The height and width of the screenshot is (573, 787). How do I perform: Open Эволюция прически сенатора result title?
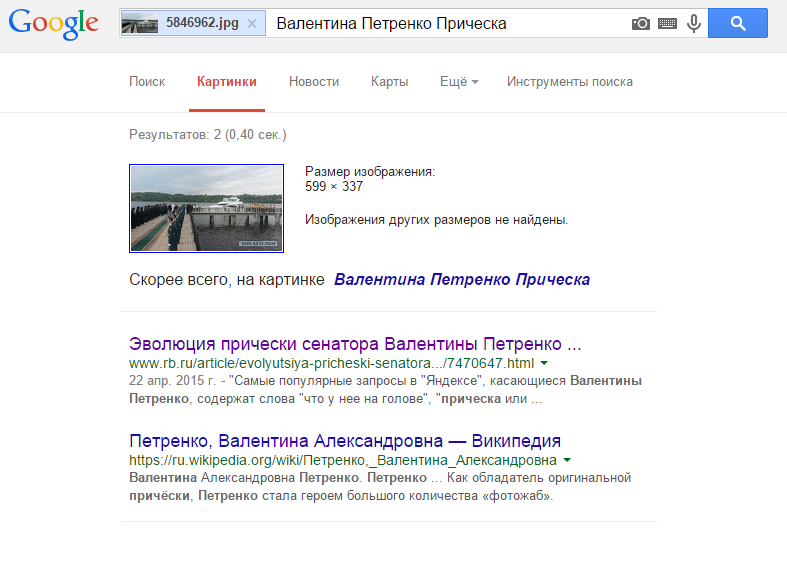point(355,344)
